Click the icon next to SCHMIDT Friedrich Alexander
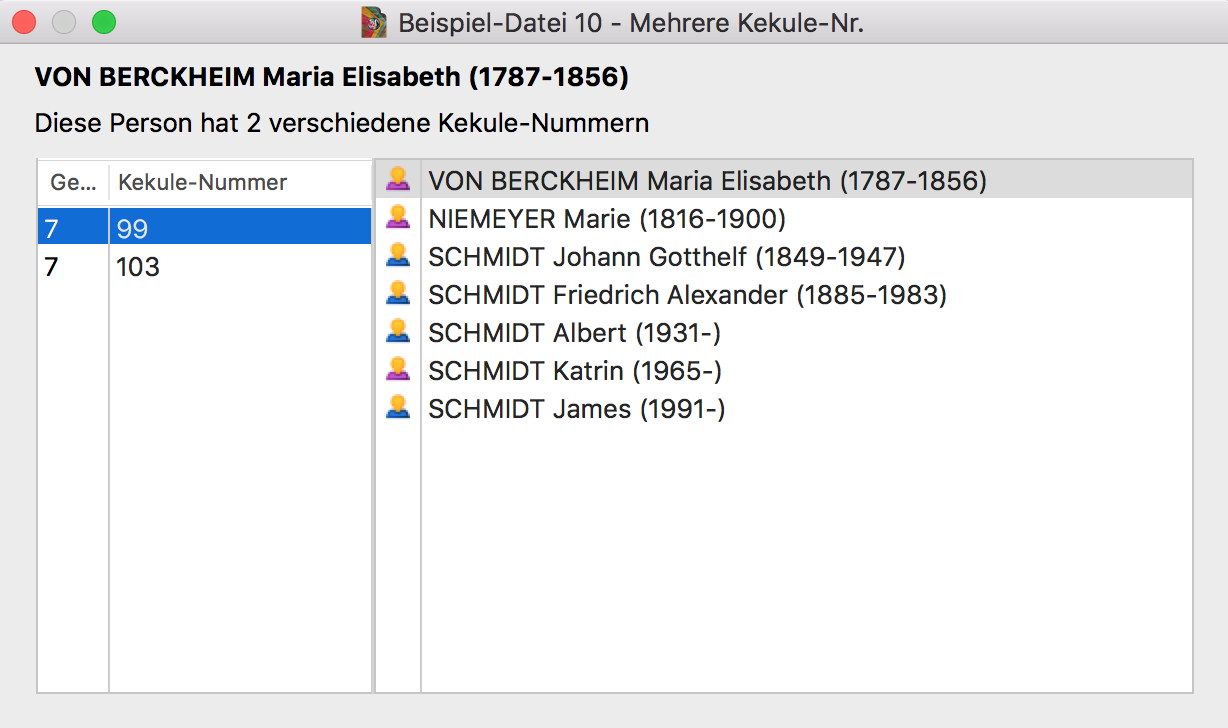Image resolution: width=1228 pixels, height=728 pixels. 398,294
